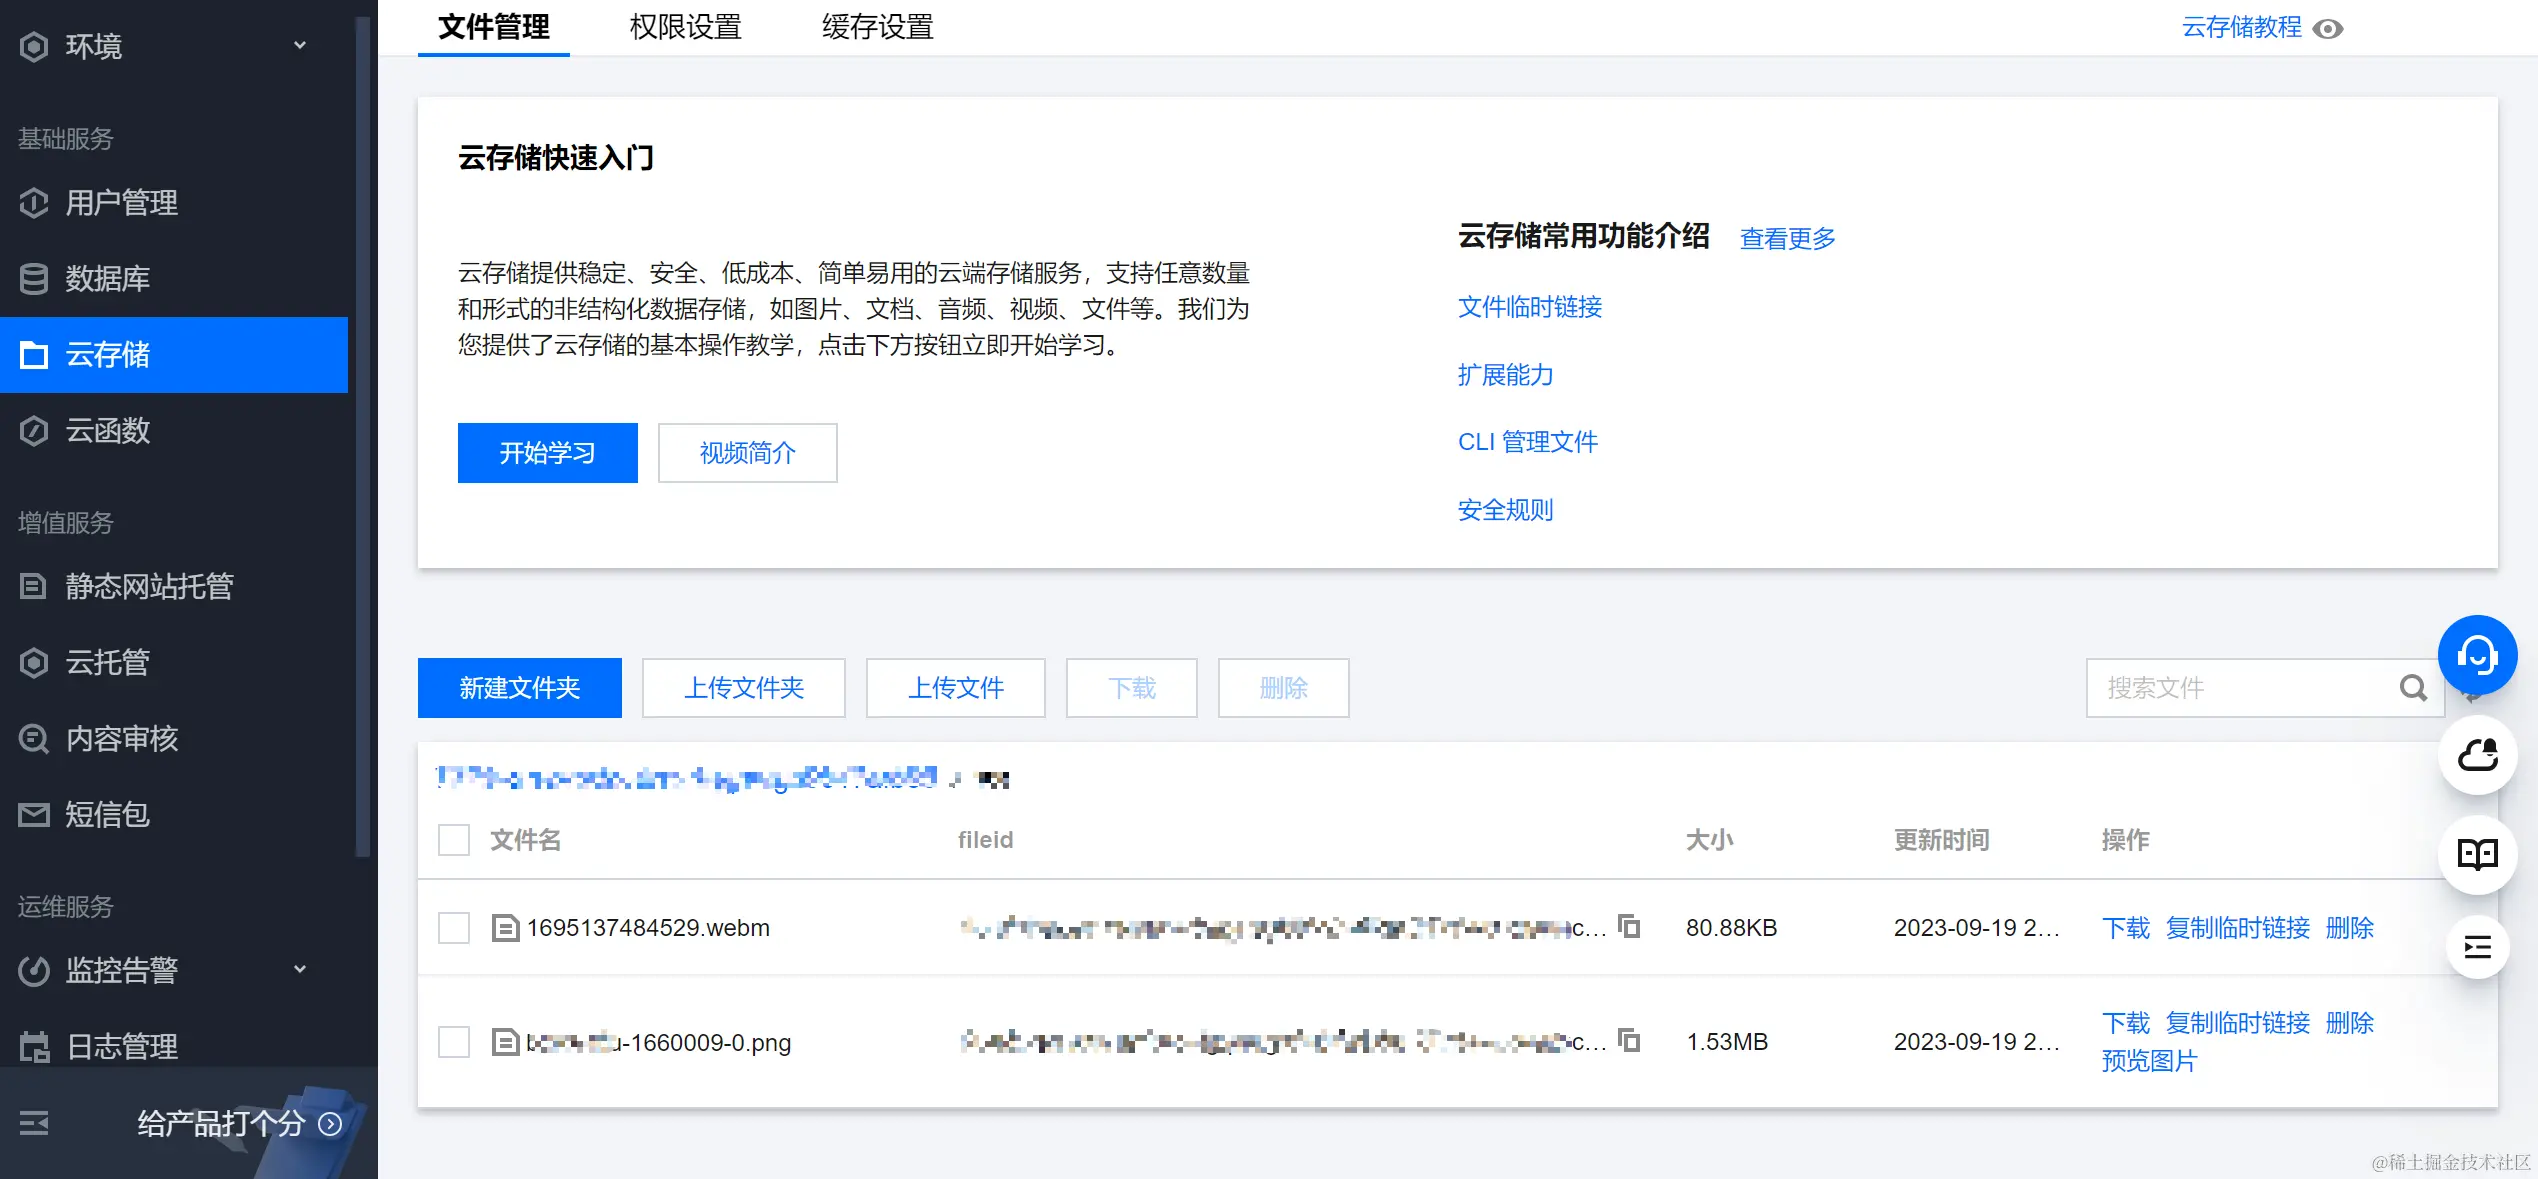This screenshot has width=2538, height=1179.
Task: Click the 监控告警 gauge icon
Action: (34, 971)
